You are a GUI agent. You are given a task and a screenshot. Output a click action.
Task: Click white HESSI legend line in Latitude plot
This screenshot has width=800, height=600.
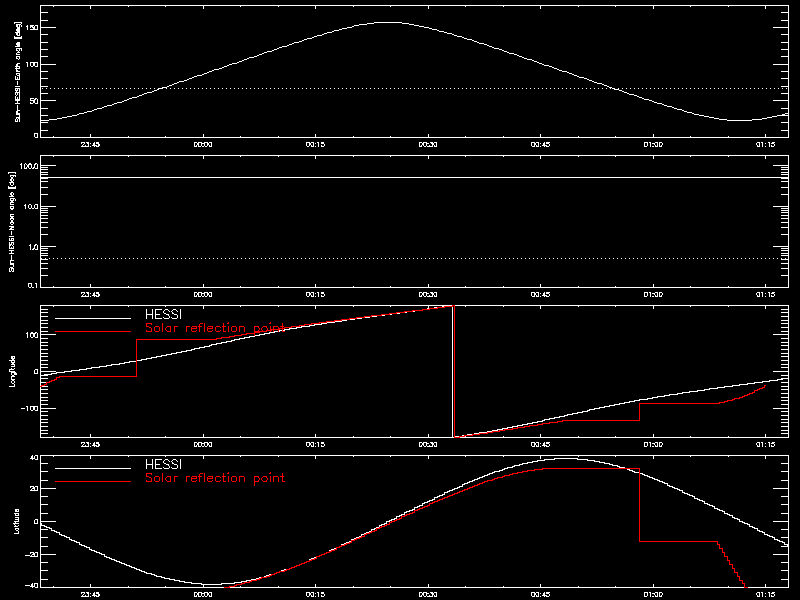[93, 468]
